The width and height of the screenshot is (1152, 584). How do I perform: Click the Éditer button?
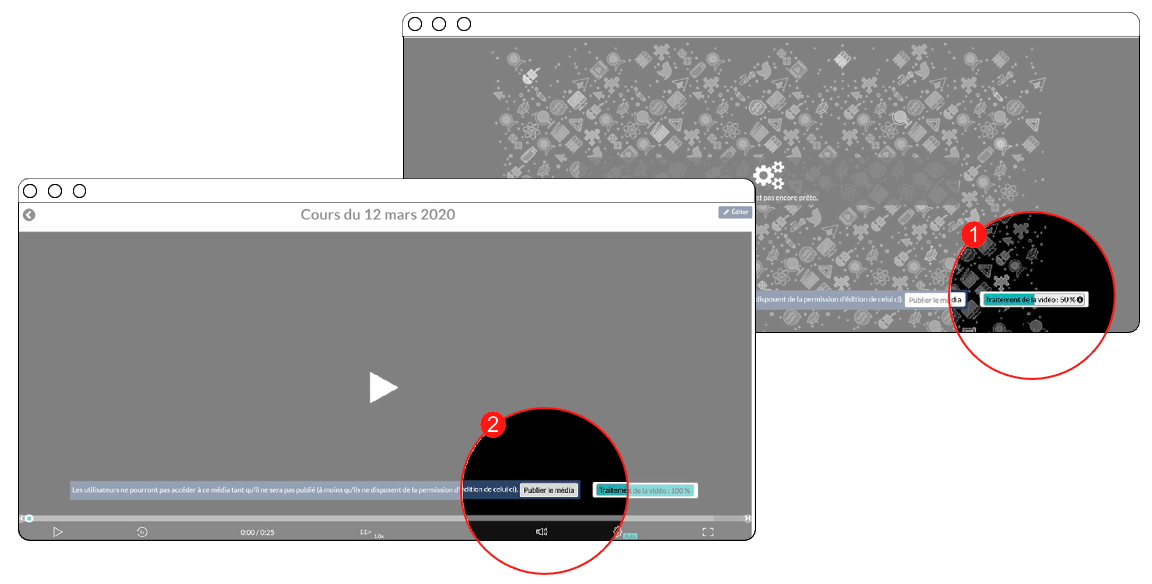click(734, 213)
